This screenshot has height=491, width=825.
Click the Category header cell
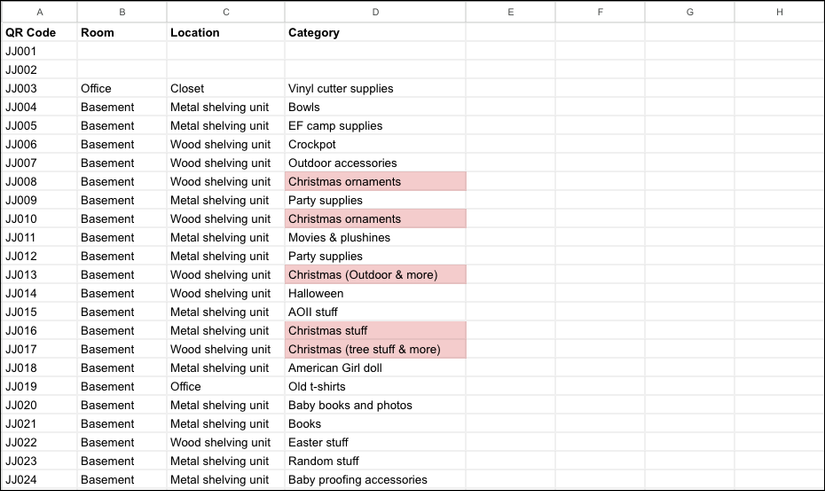tap(375, 32)
